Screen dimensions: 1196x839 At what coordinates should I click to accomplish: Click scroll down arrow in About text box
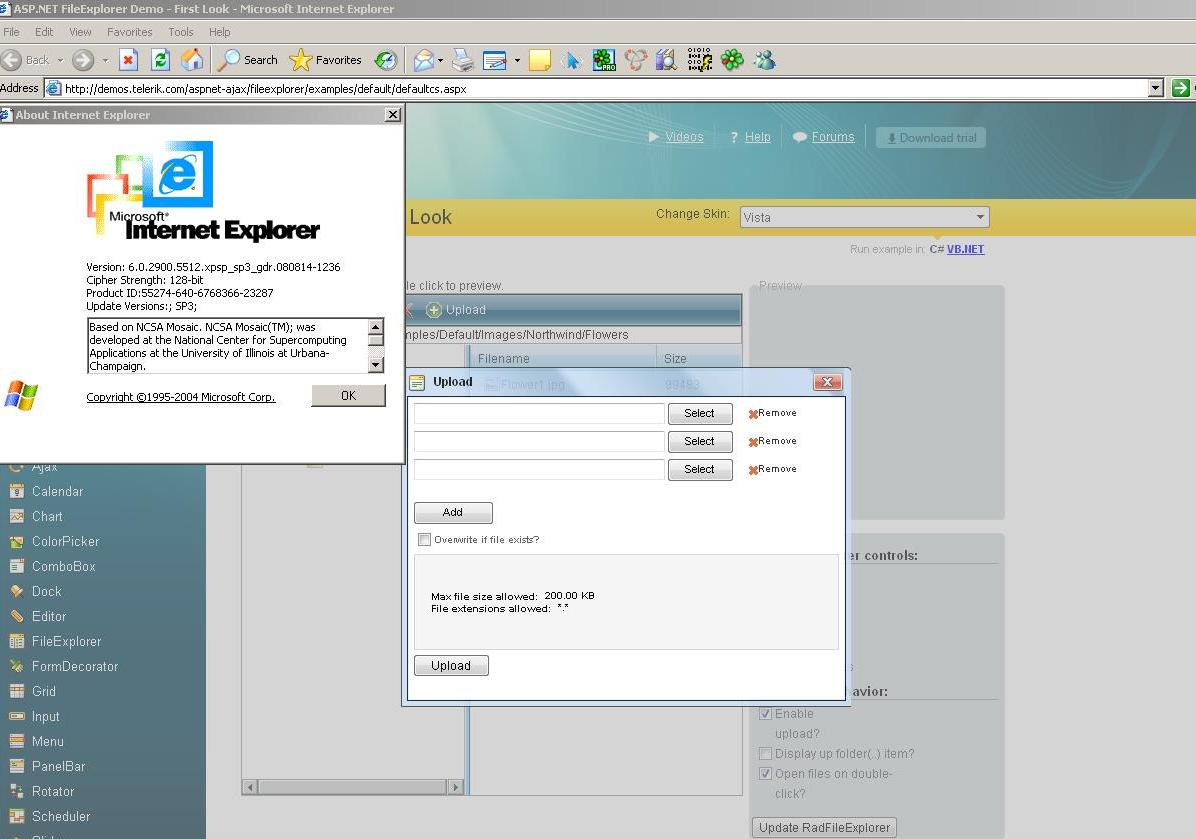coord(375,365)
